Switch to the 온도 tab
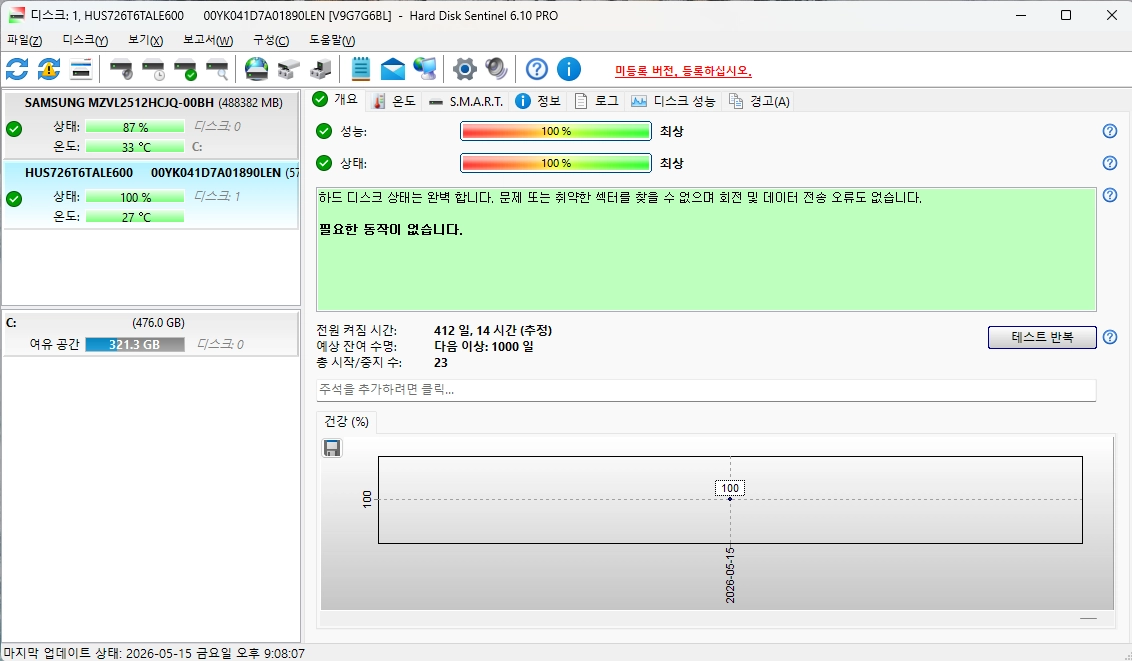Image resolution: width=1132 pixels, height=661 pixels. 394,101
